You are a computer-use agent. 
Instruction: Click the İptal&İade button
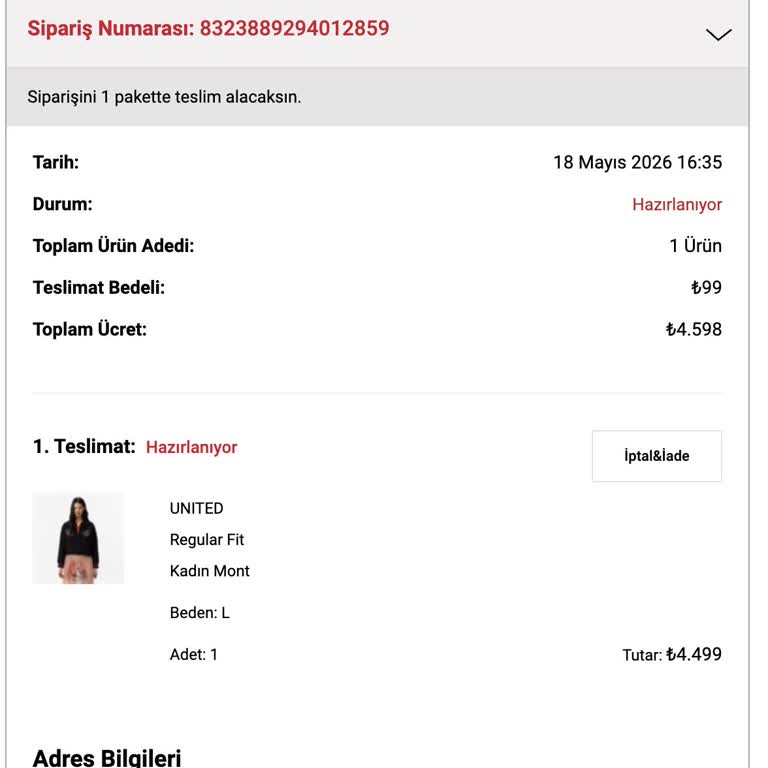point(656,456)
